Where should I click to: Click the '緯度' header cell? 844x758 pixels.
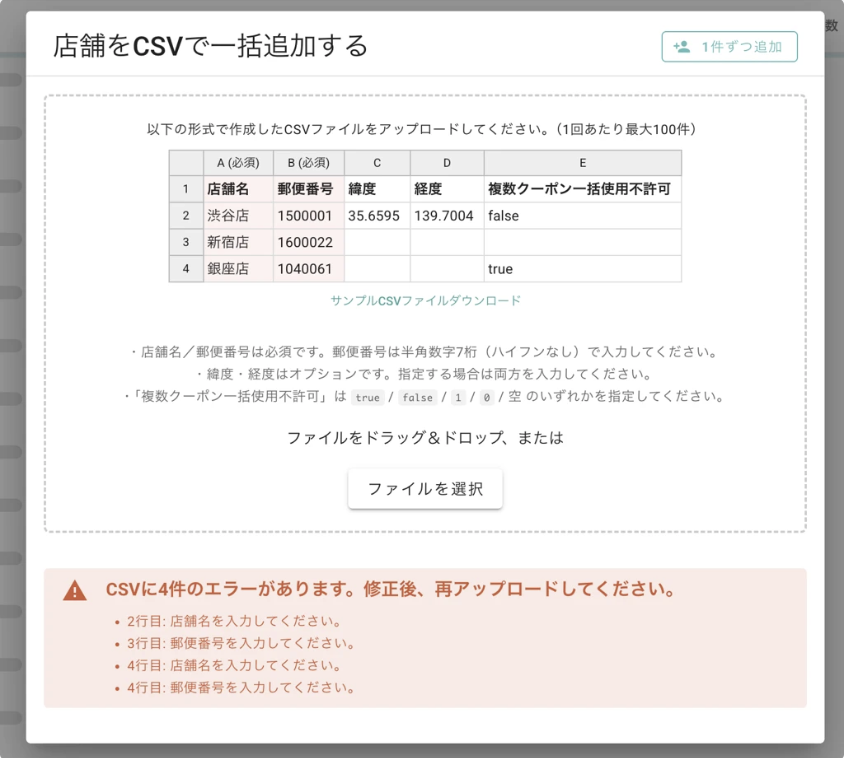(x=377, y=189)
